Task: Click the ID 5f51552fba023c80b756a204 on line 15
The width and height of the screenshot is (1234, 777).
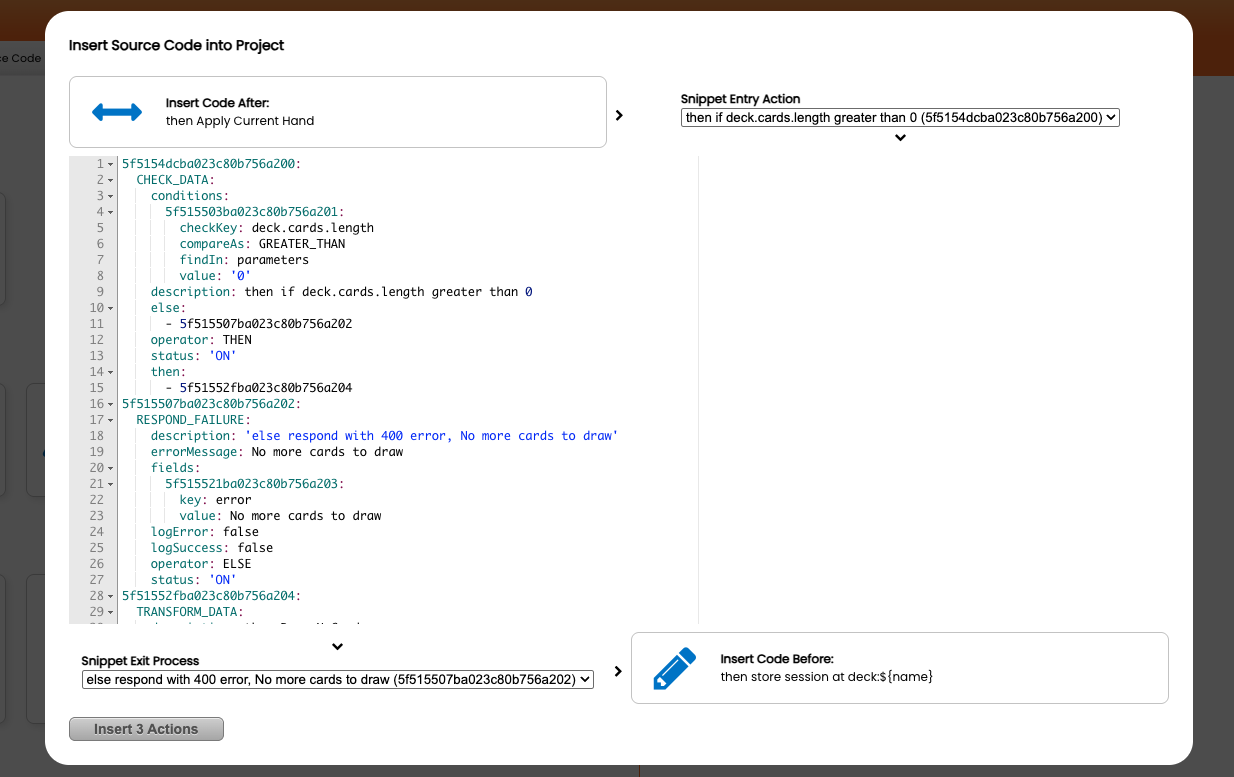Action: [x=266, y=388]
